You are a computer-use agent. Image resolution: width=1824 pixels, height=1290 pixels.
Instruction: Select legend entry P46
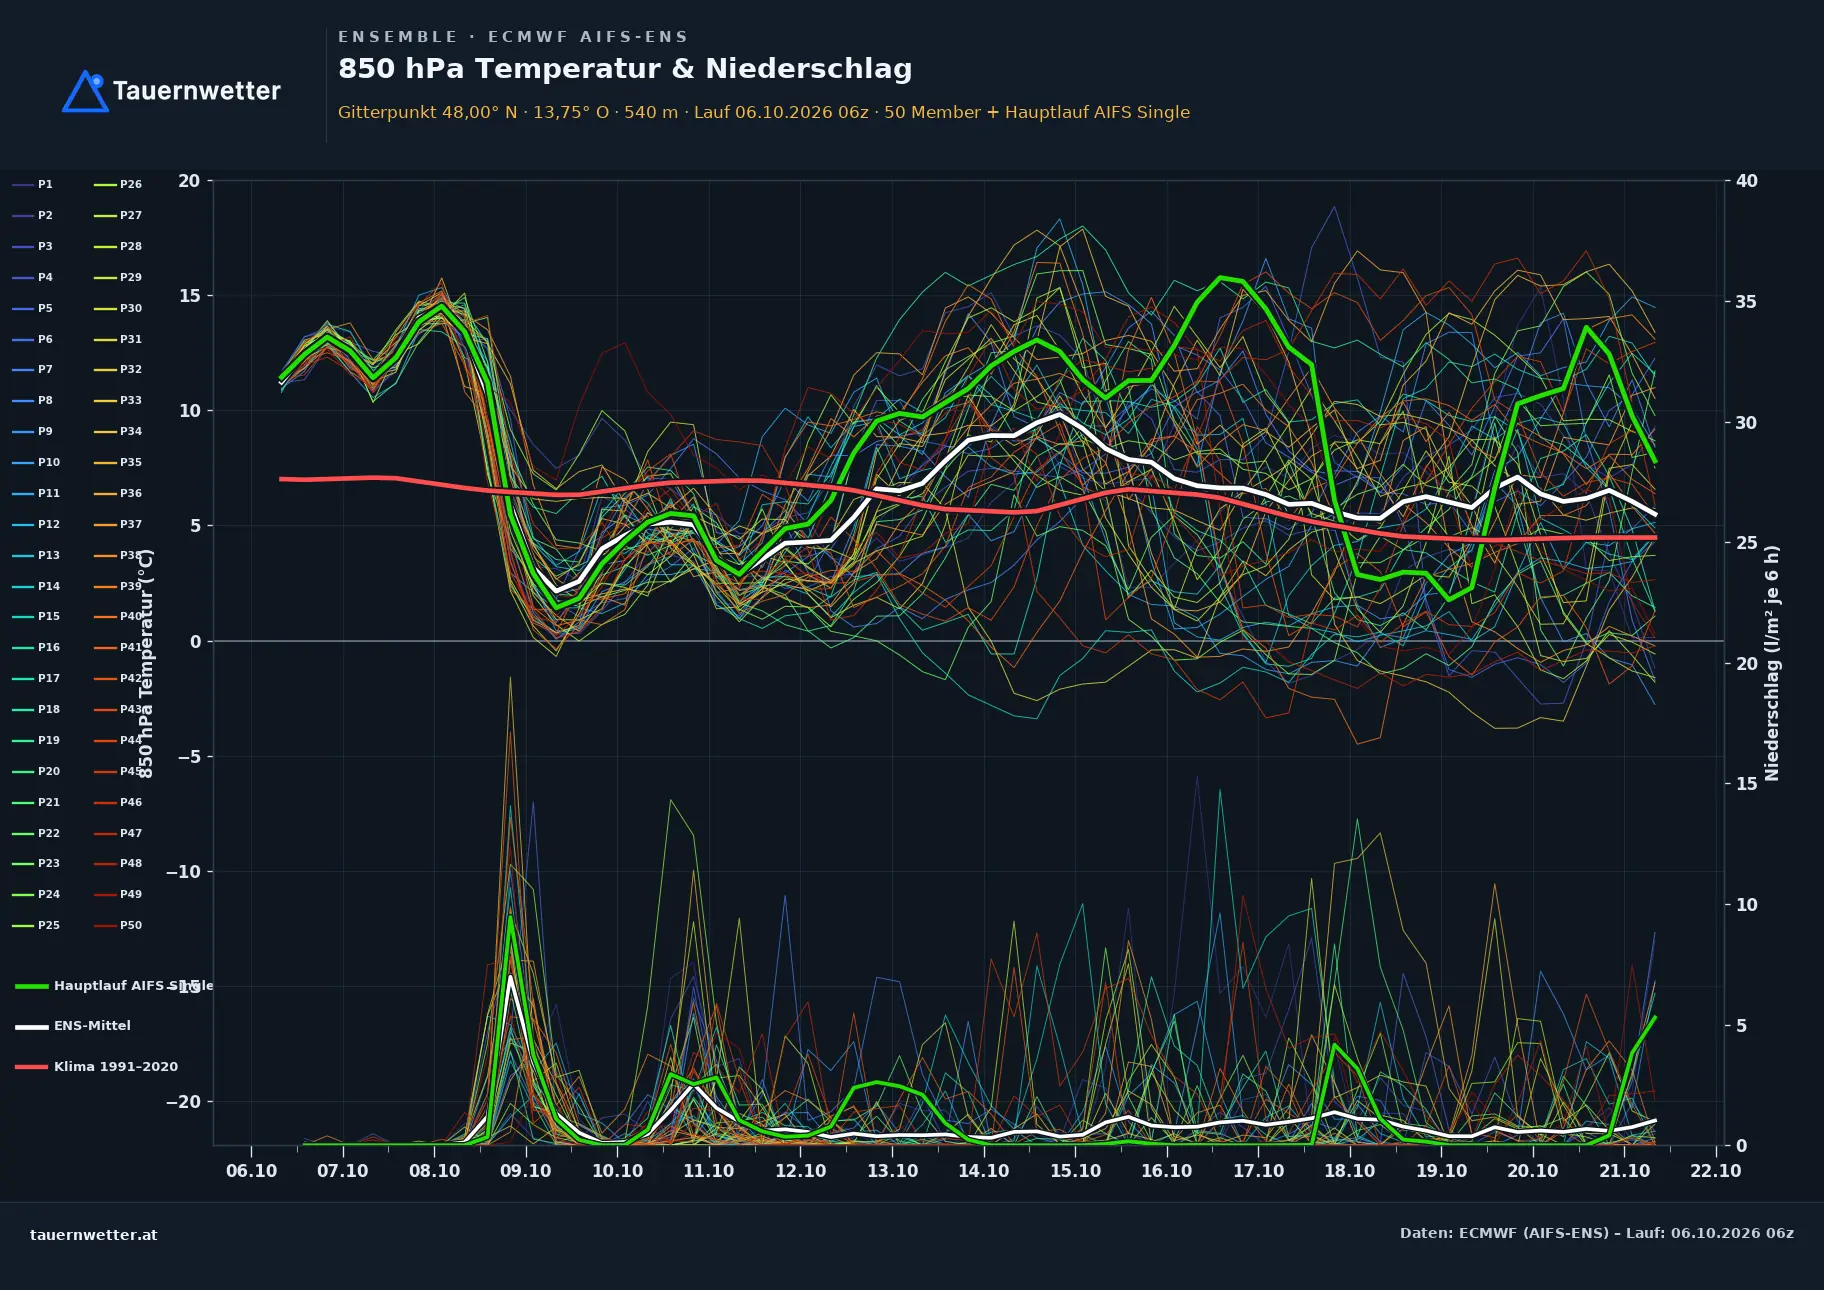point(118,802)
